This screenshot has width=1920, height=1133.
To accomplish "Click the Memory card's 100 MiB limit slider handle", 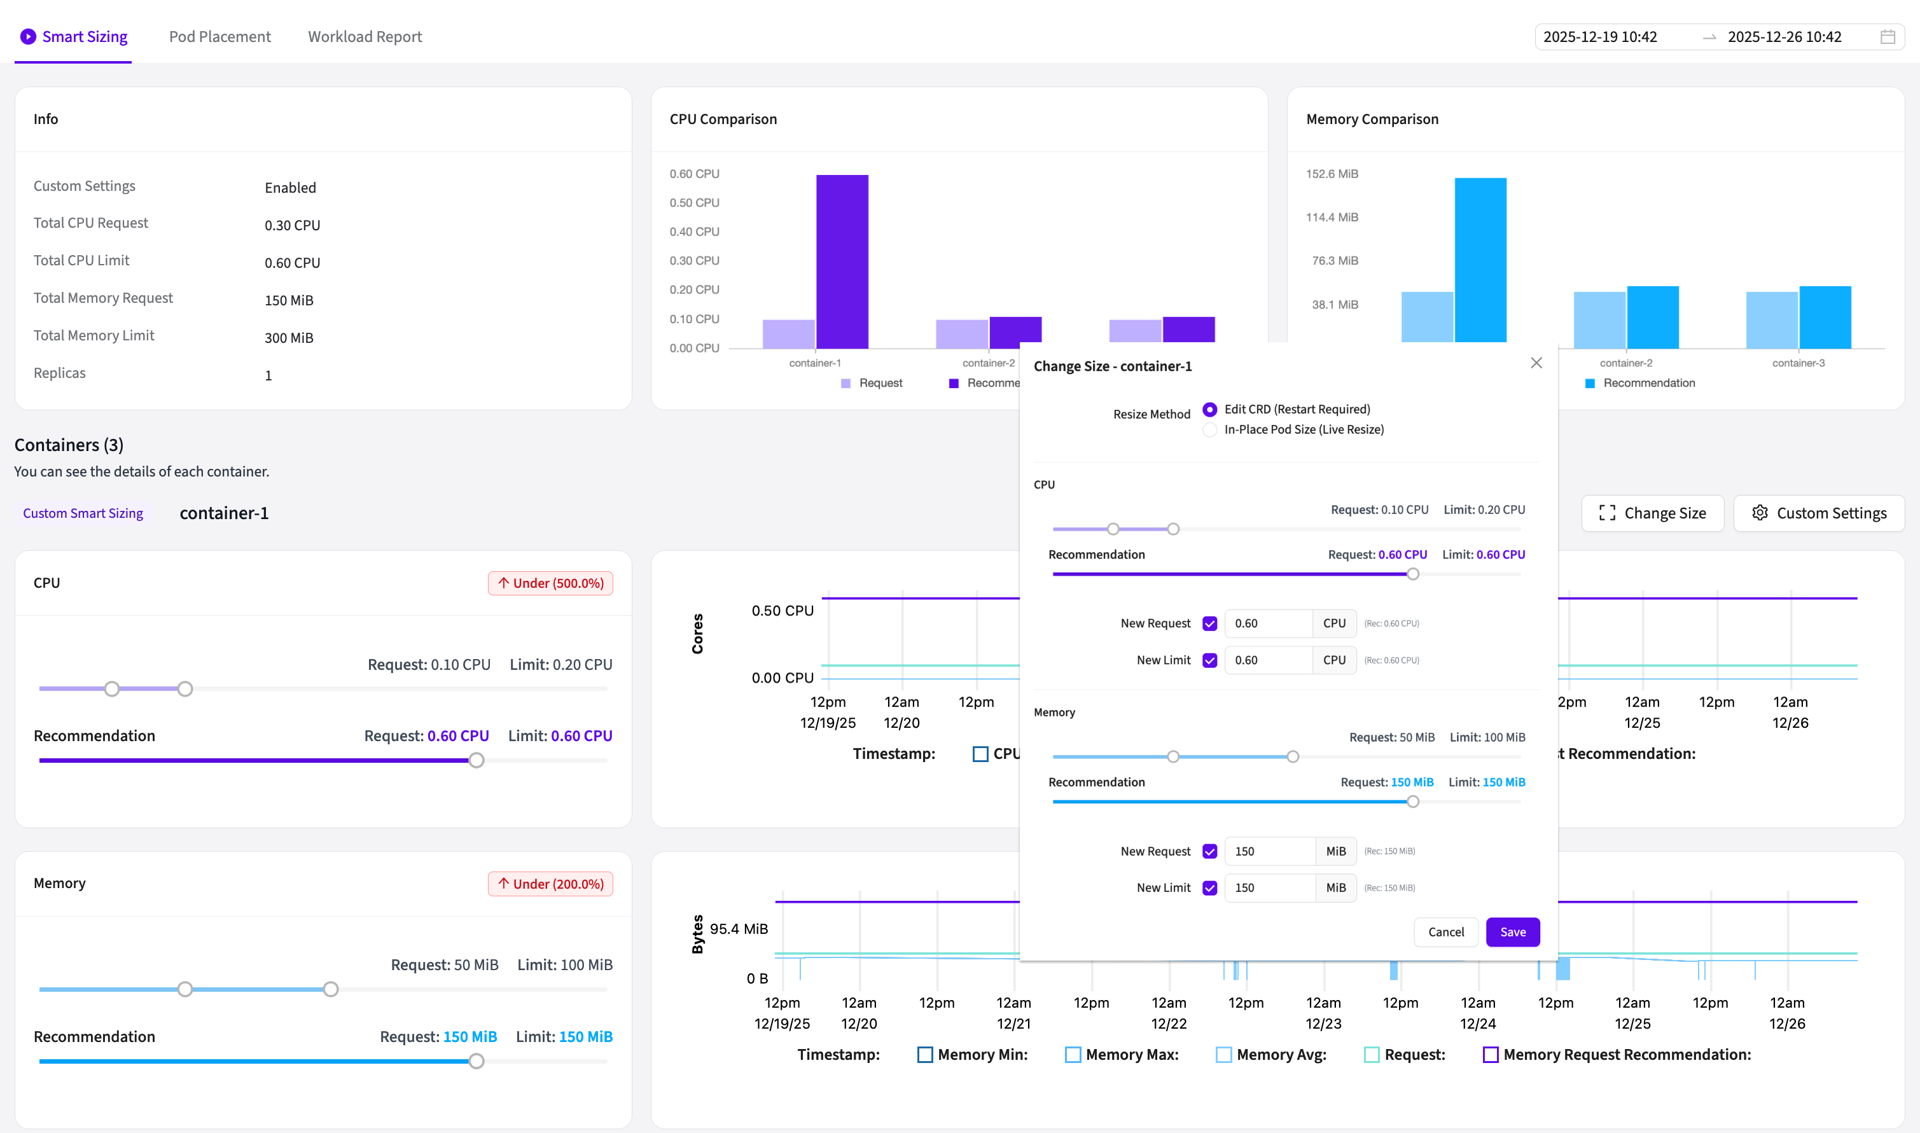I will pyautogui.click(x=331, y=990).
